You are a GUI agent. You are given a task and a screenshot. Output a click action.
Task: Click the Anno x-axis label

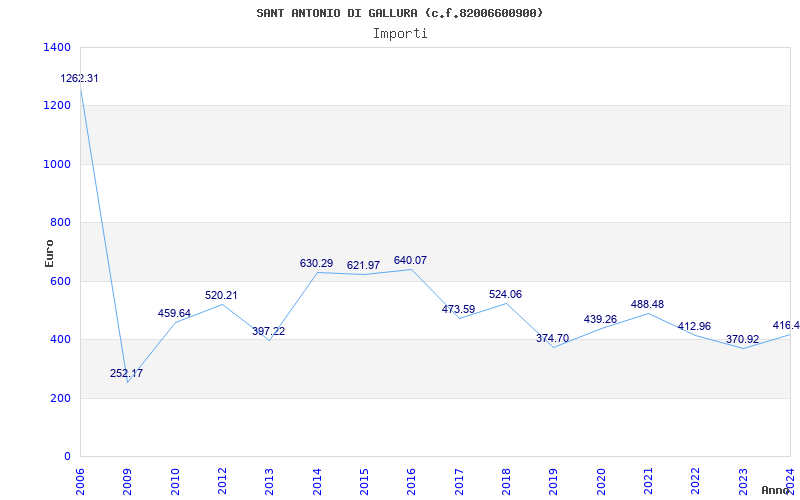[774, 490]
